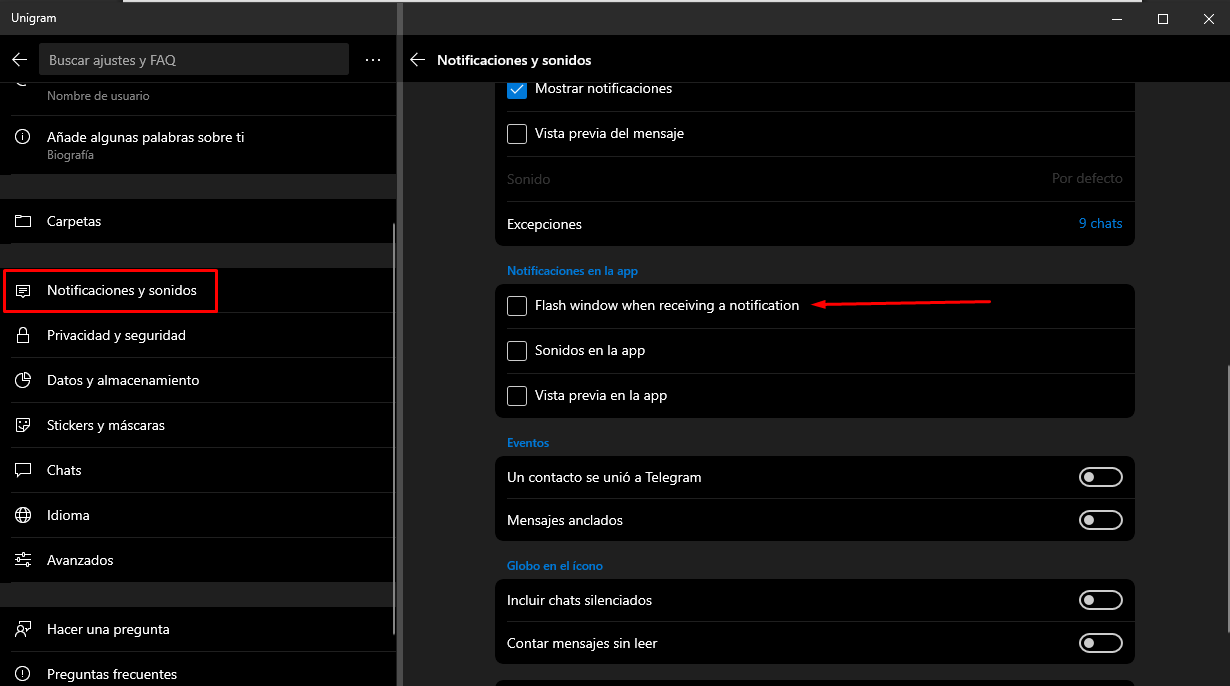Go back from Notificaciones y sonidos header
The height and width of the screenshot is (686, 1230).
click(418, 60)
